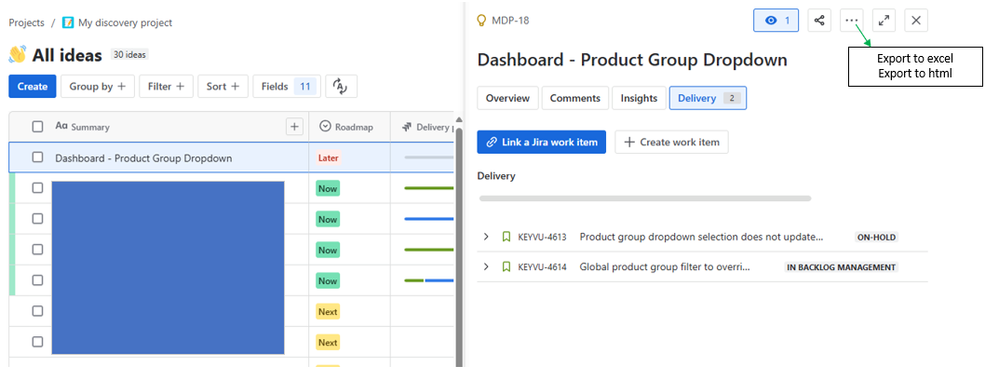Expand the KEYVU-4613 work item chevron

pos(486,237)
